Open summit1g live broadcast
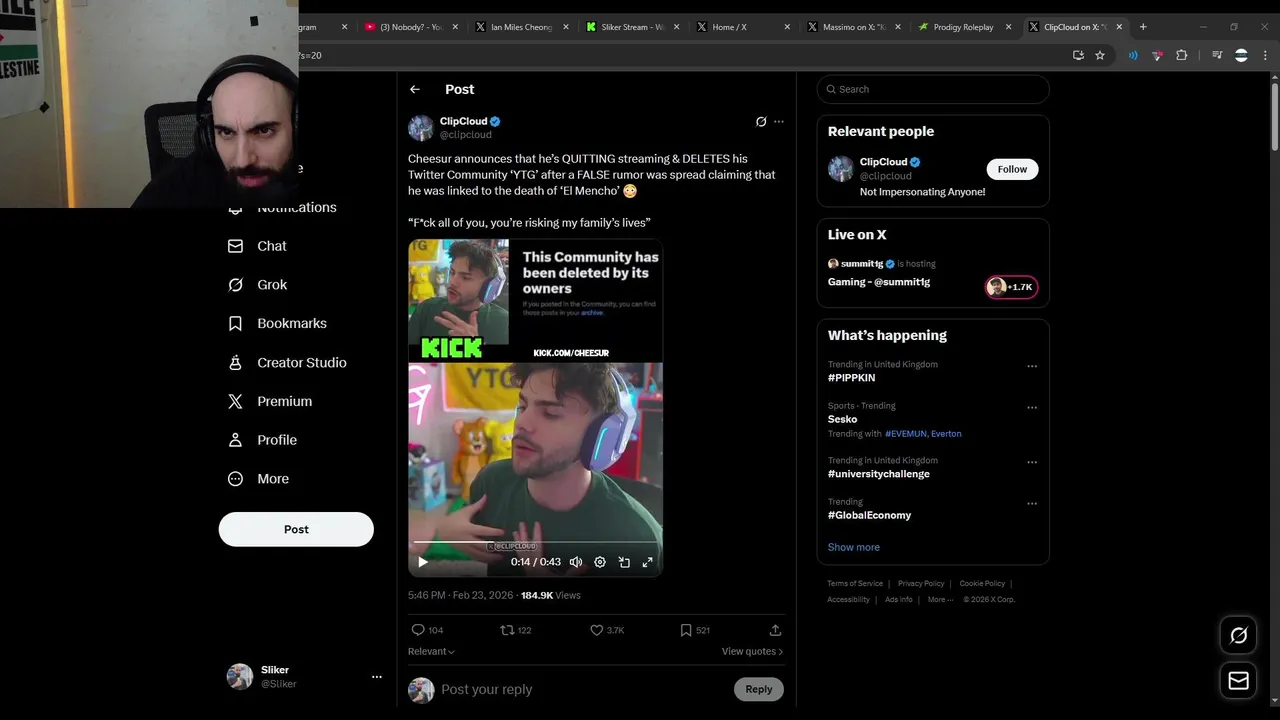 point(879,282)
